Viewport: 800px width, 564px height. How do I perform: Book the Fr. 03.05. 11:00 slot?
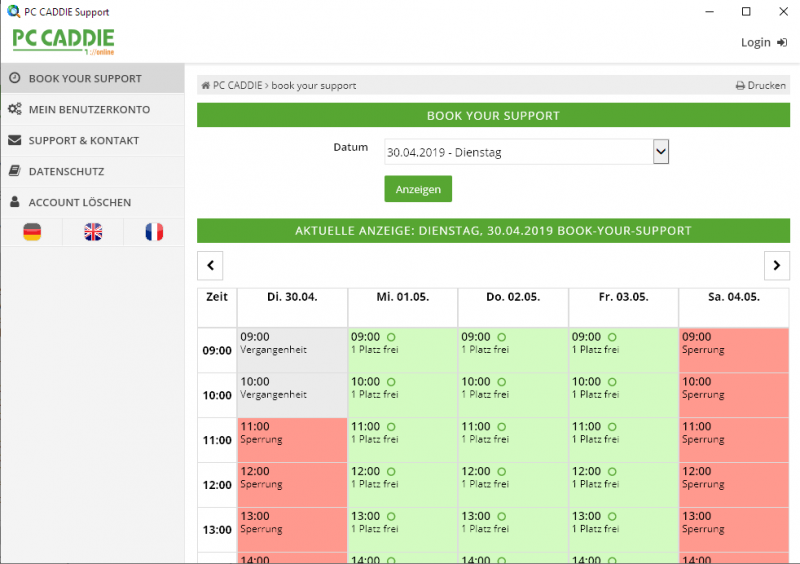tap(623, 439)
